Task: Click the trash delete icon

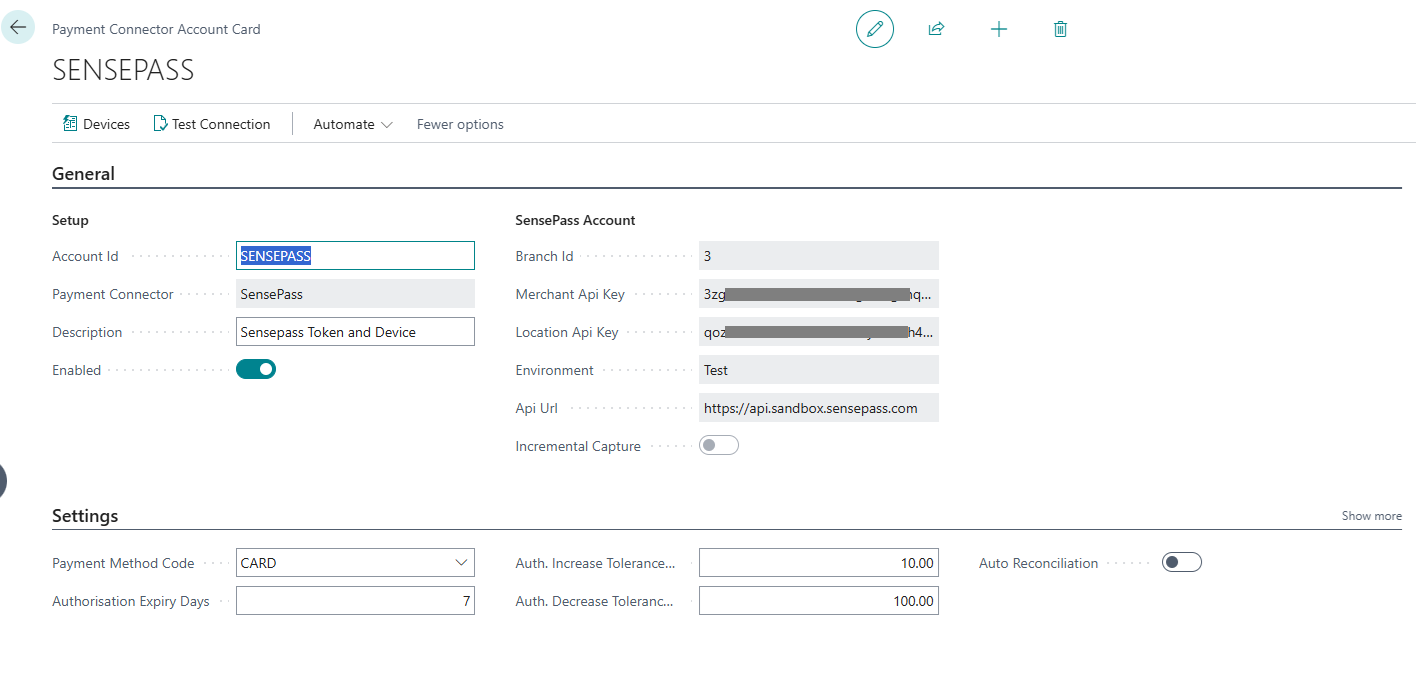Action: (x=1060, y=29)
